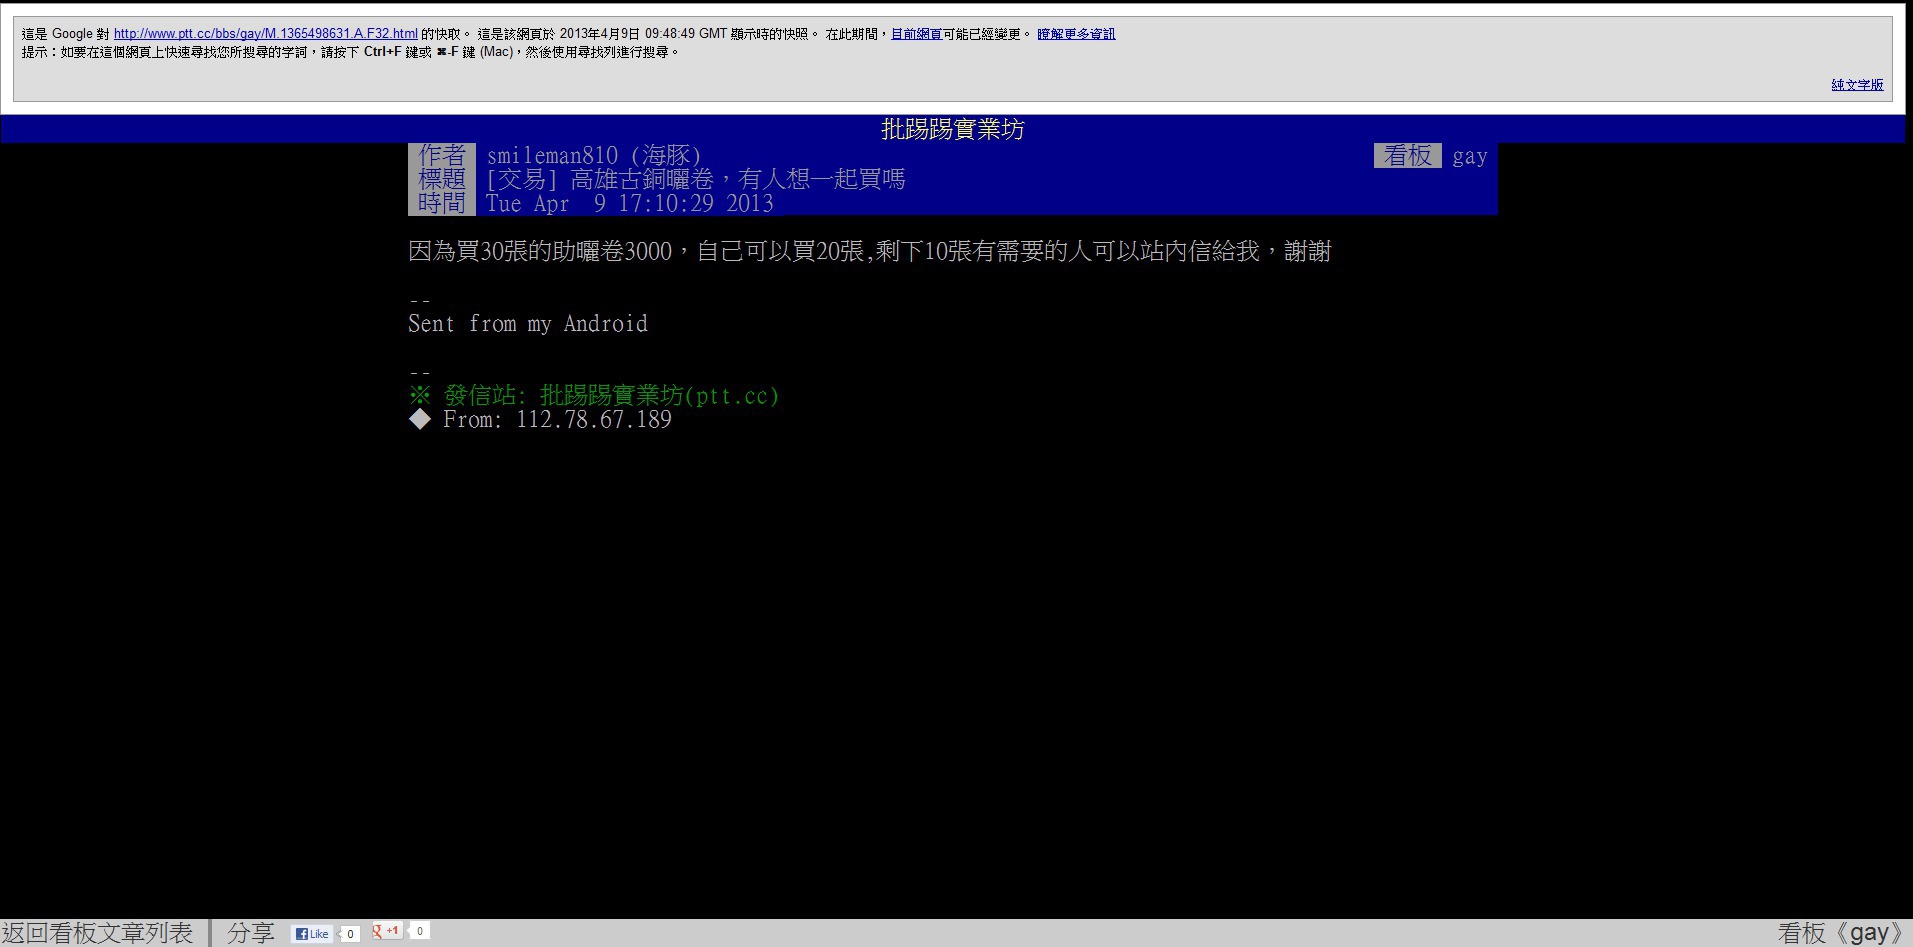Click the 時間 label
Viewport: 1913px width, 947px height.
442,203
